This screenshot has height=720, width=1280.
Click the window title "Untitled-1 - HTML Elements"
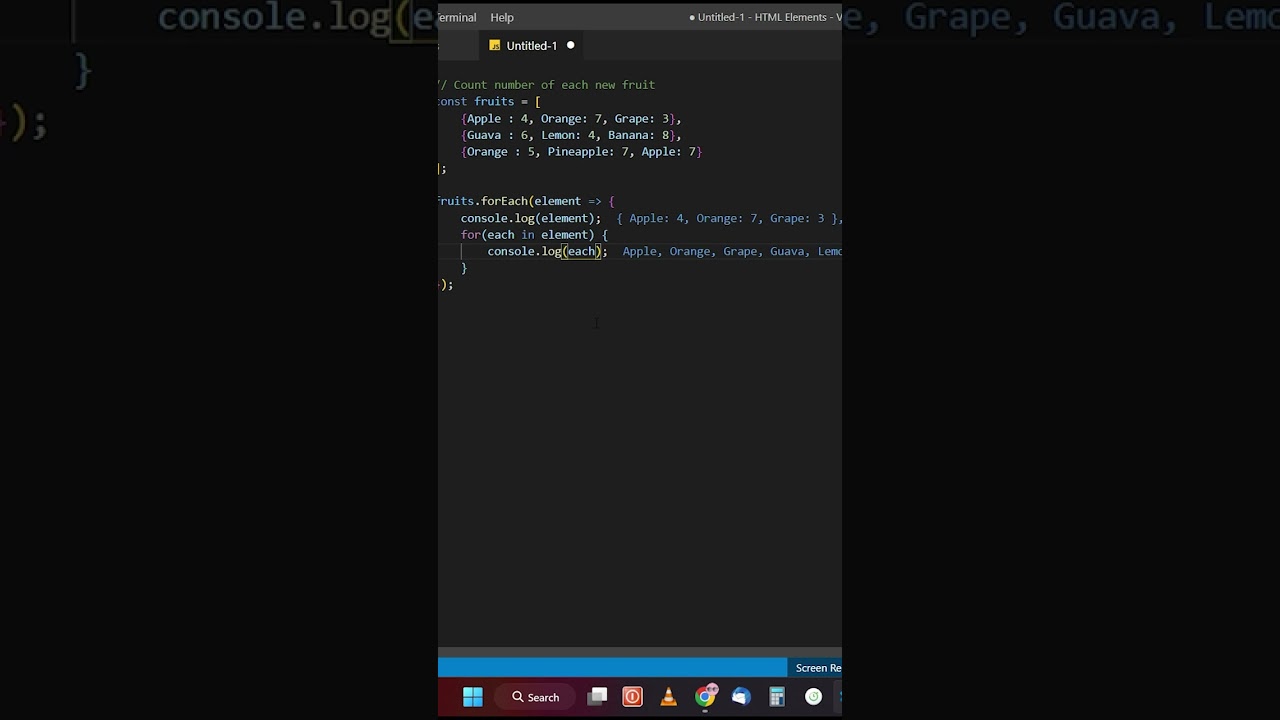[x=763, y=17]
